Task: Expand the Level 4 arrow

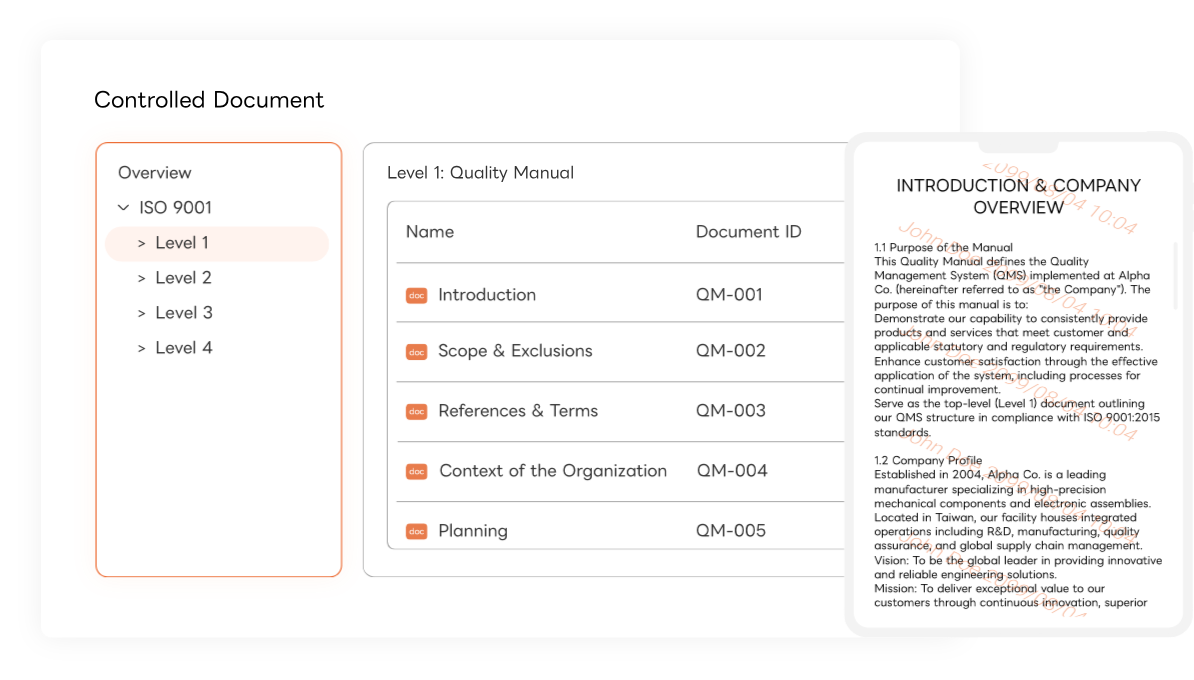Action: (x=141, y=348)
